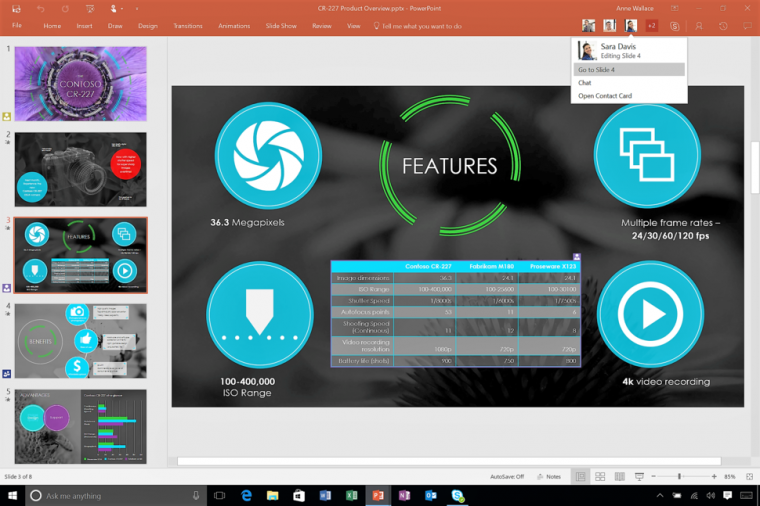Select slide 4 Benefits thumbnail
Image resolution: width=760 pixels, height=506 pixels.
coord(80,341)
